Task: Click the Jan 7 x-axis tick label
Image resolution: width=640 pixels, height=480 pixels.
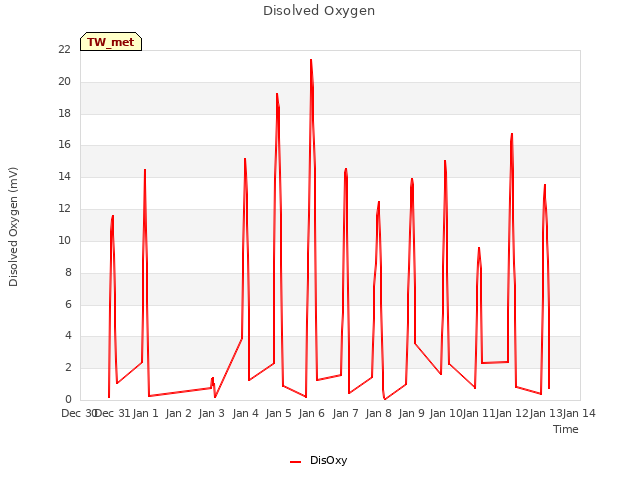Action: click(x=345, y=413)
